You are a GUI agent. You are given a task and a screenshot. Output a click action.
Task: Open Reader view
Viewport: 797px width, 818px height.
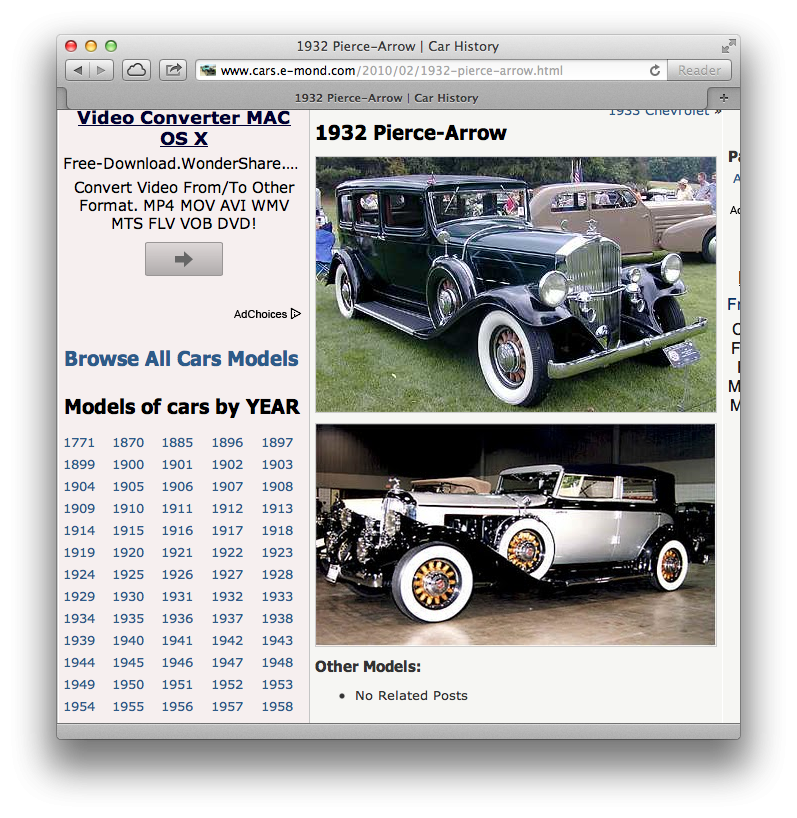point(699,70)
